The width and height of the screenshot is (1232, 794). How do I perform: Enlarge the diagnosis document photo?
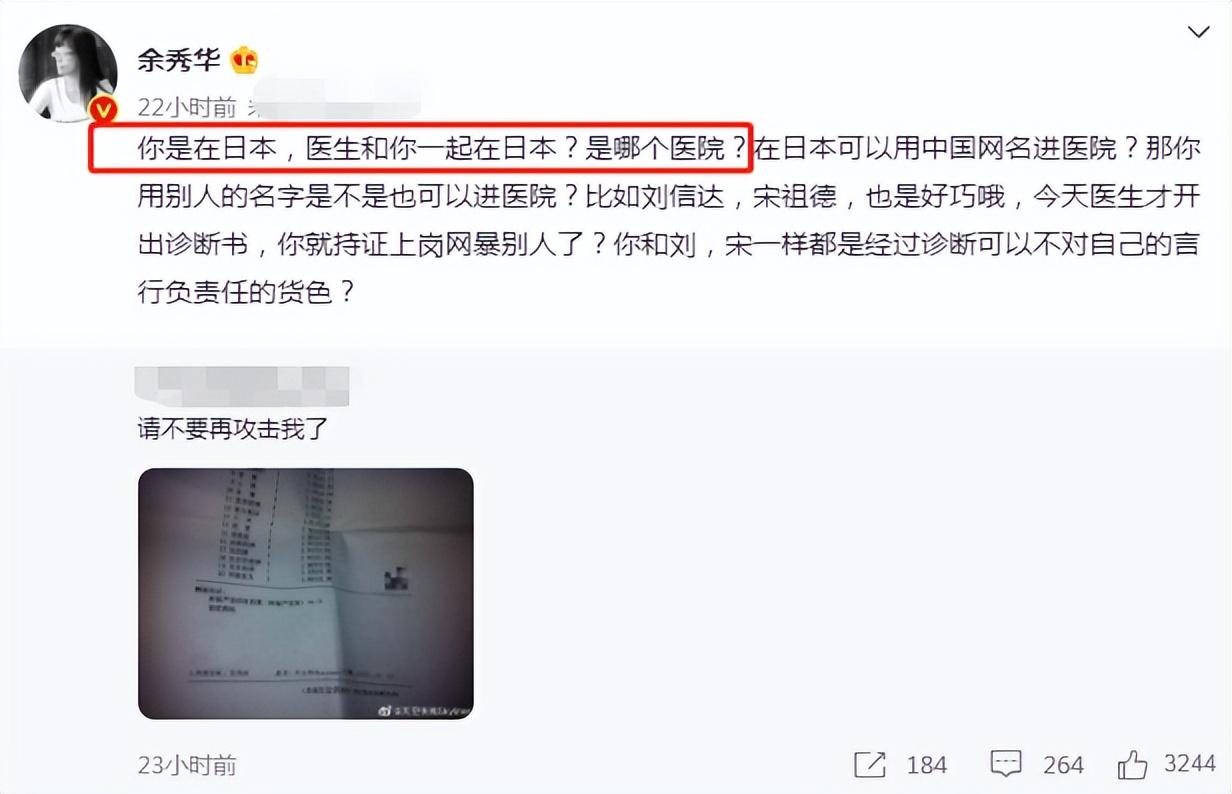point(305,594)
